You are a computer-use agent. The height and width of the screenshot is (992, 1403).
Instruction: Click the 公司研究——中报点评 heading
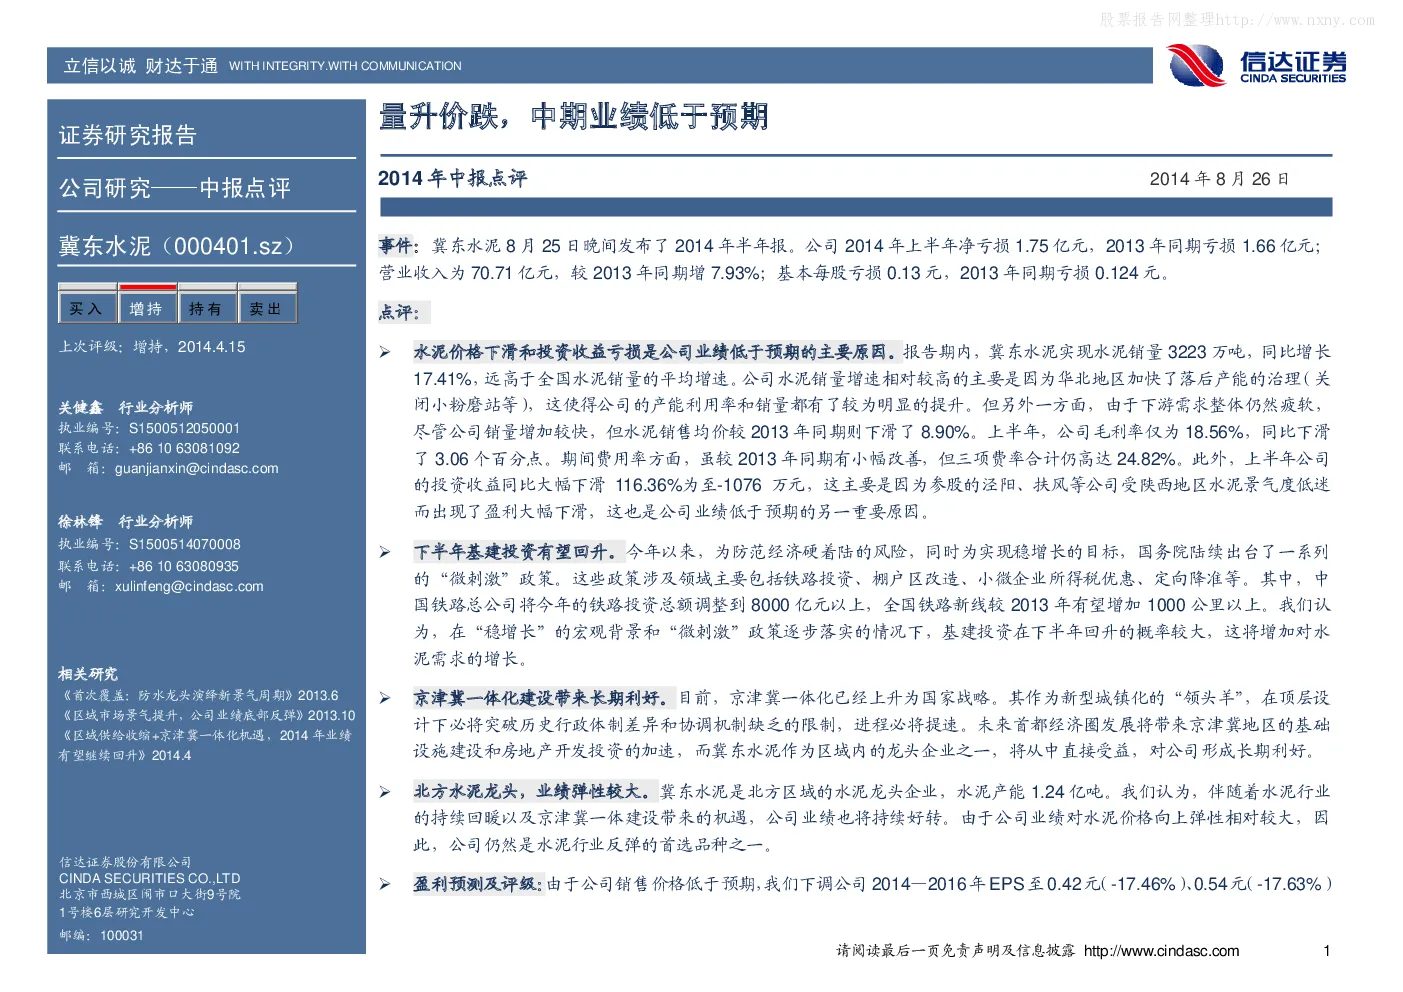tap(175, 188)
